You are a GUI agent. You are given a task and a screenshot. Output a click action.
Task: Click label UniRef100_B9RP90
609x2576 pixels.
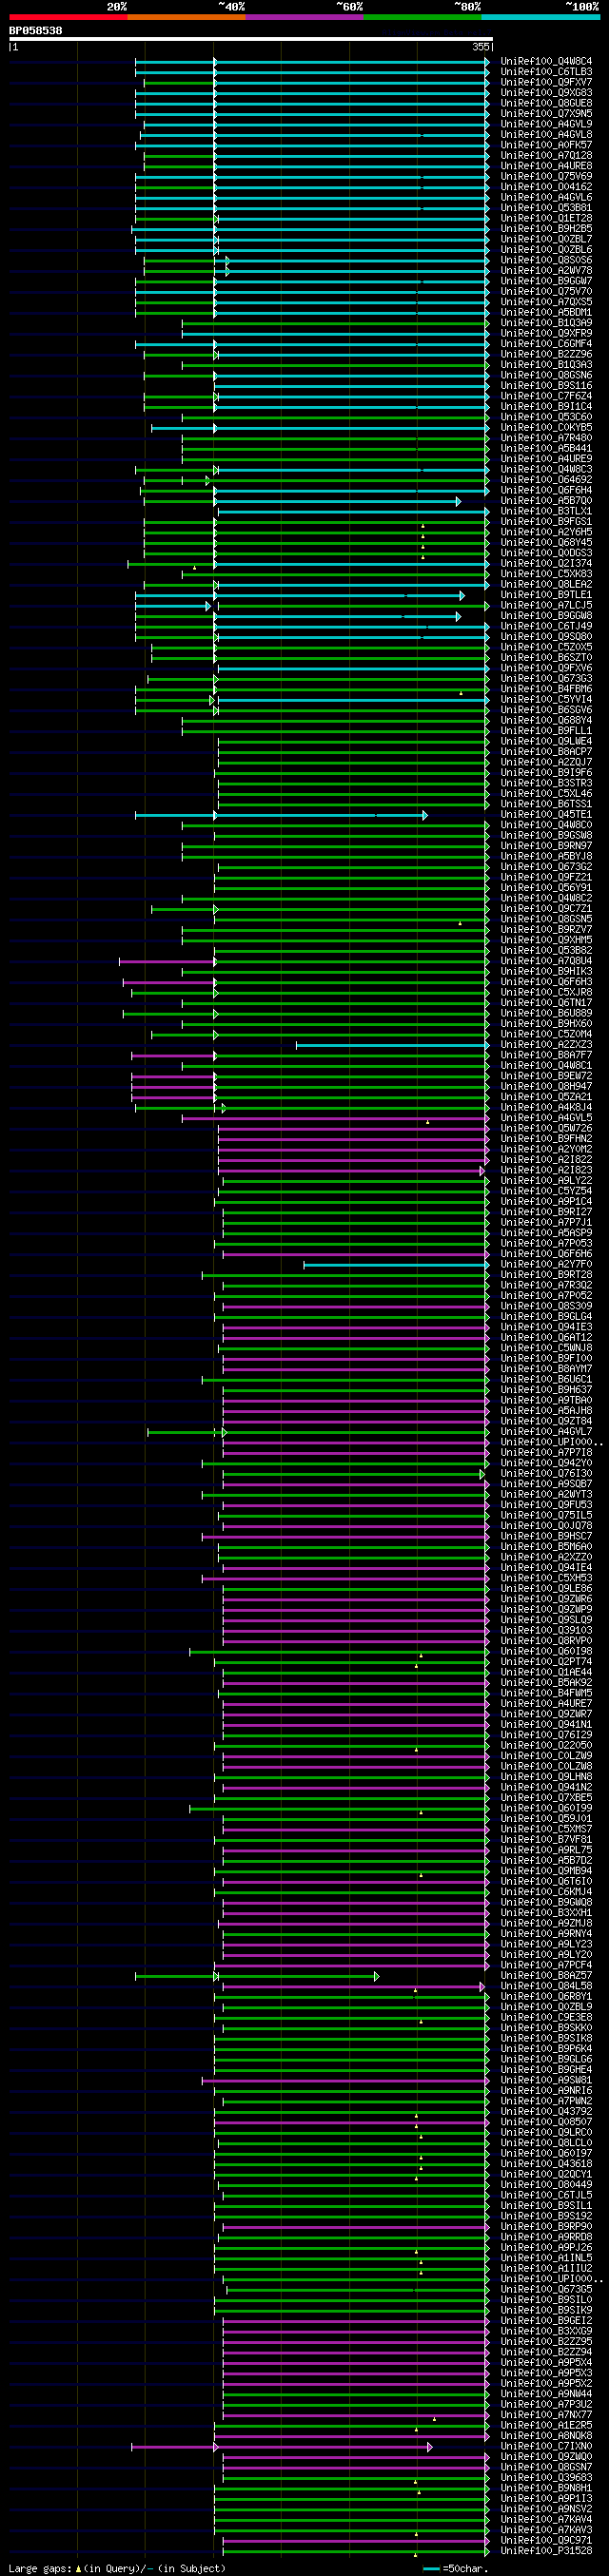[546, 2226]
